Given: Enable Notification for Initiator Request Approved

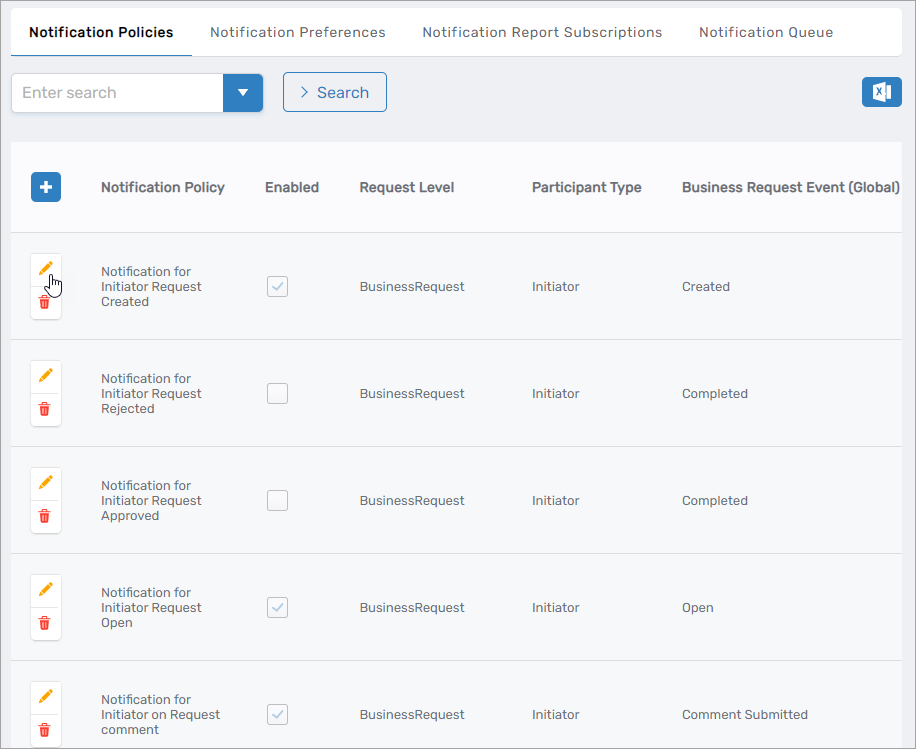Looking at the screenshot, I should tap(277, 500).
